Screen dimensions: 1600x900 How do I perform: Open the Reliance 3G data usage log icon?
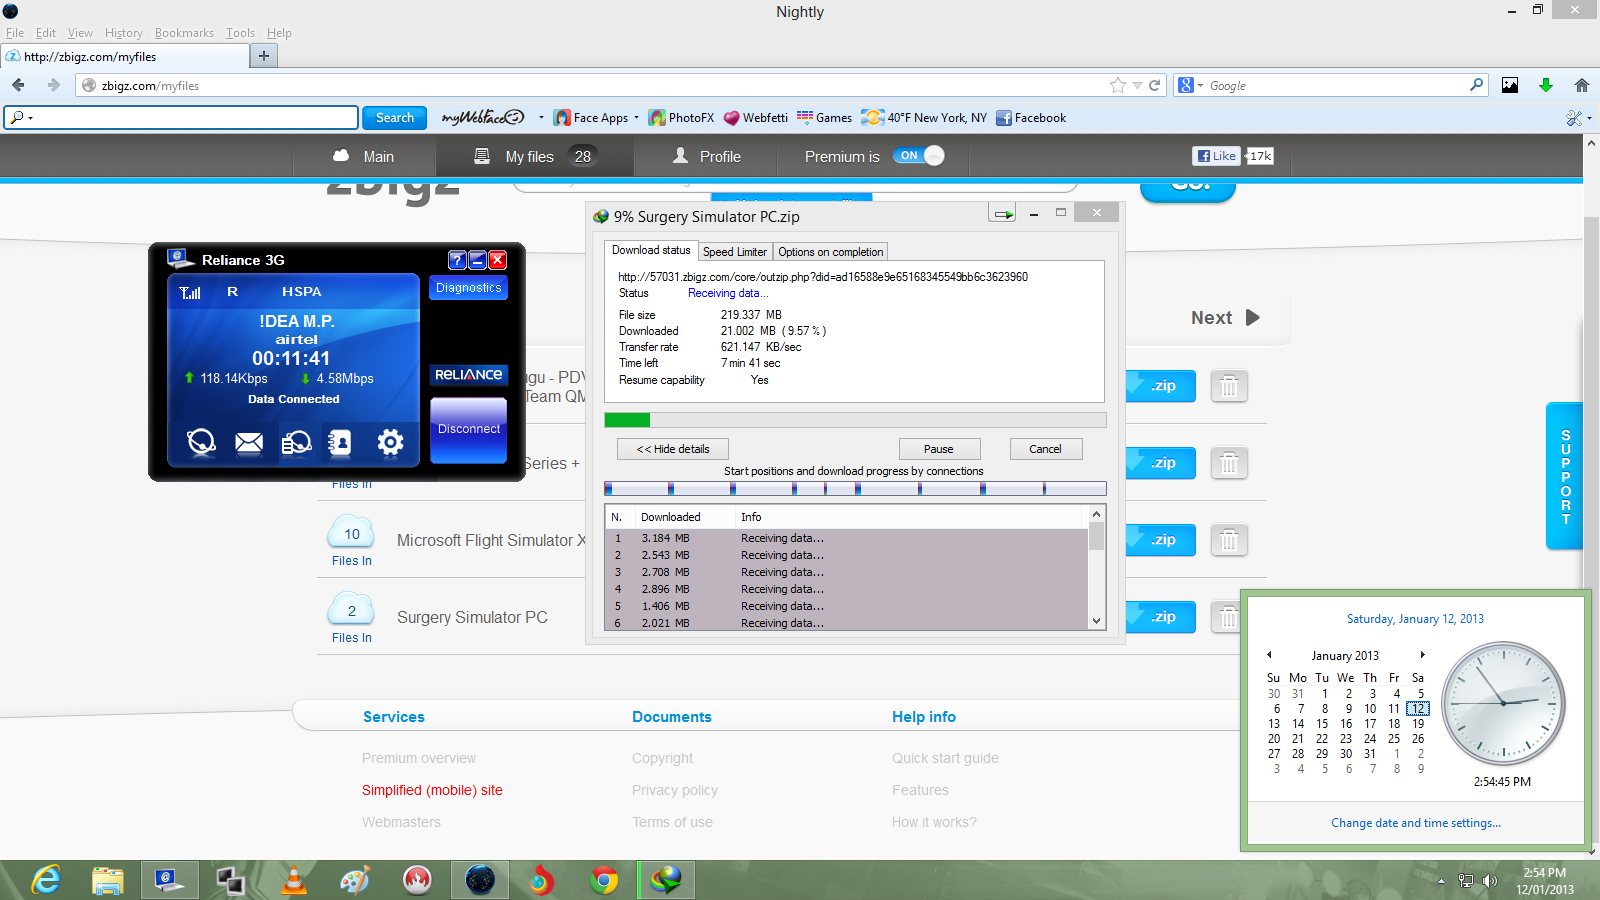tap(296, 442)
